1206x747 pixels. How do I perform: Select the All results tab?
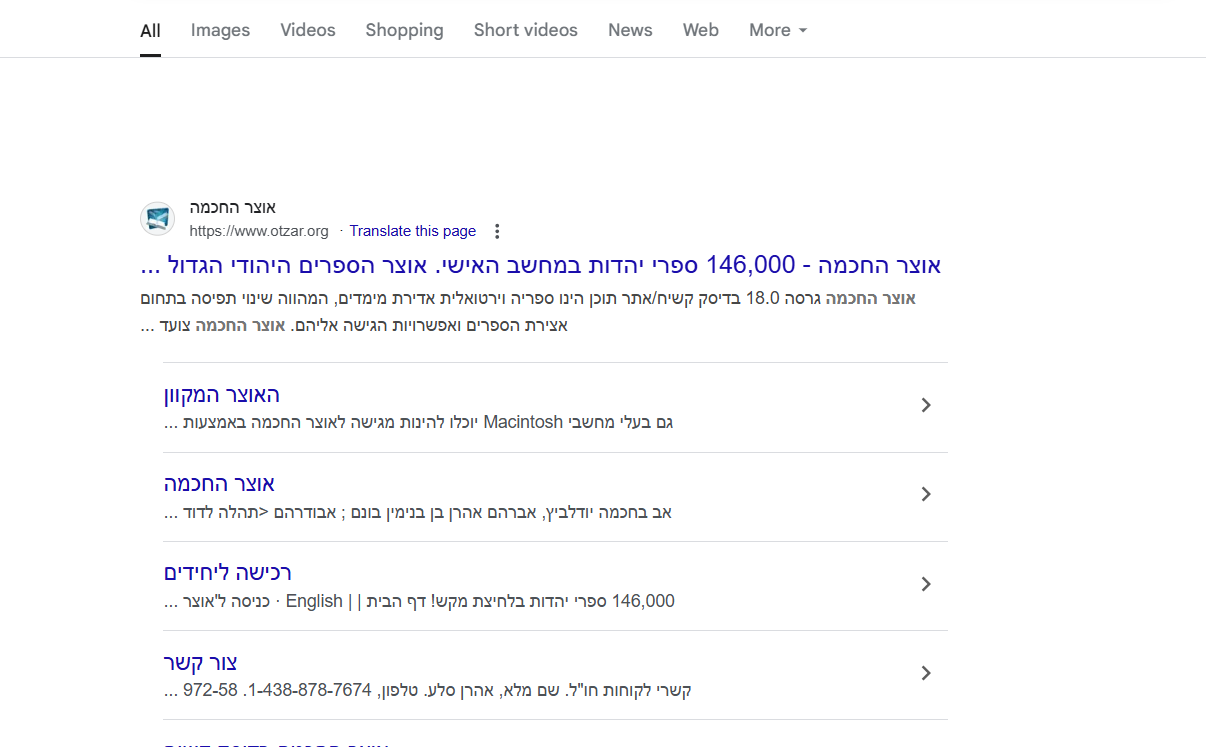tap(150, 30)
